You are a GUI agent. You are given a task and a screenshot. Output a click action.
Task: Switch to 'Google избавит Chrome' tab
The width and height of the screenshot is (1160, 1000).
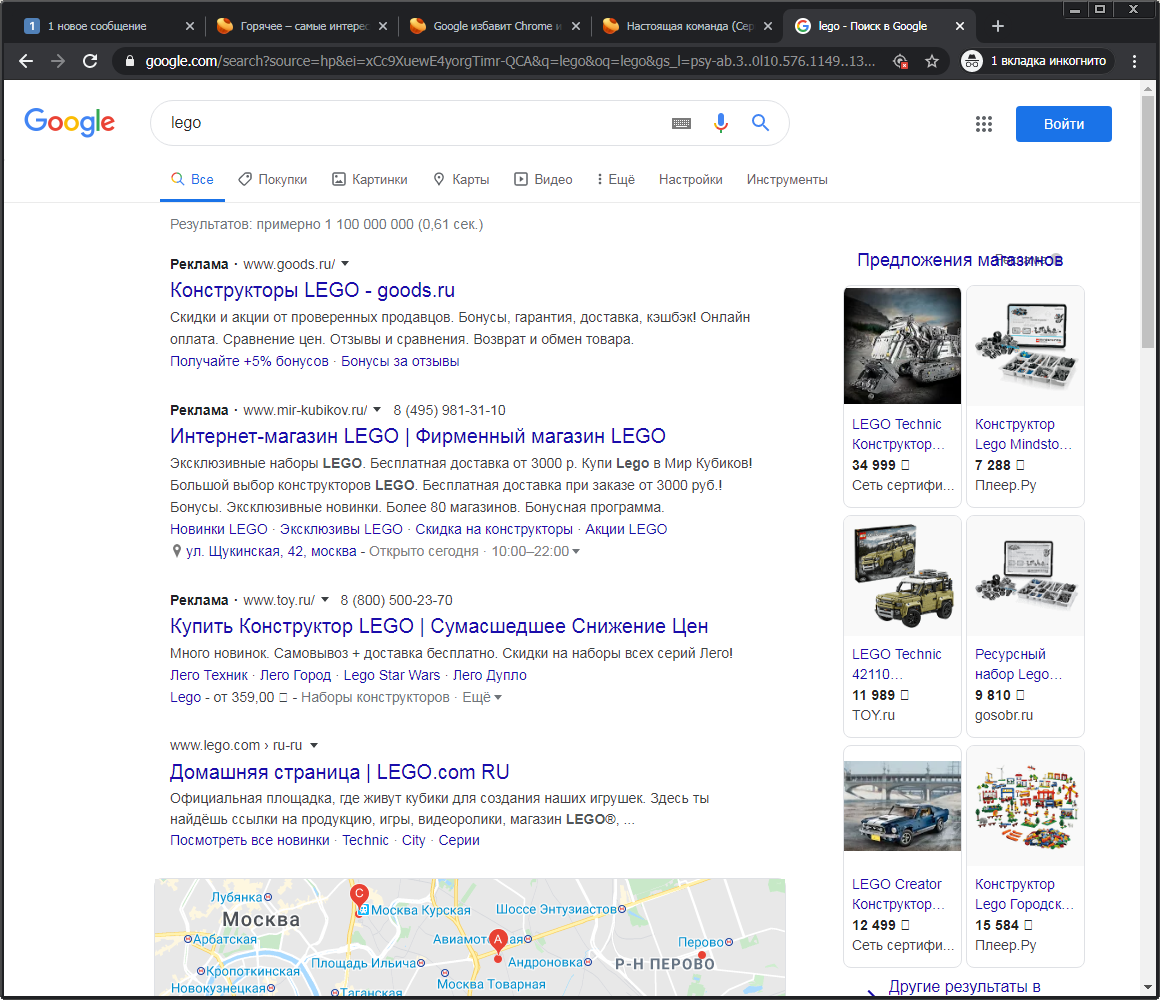pyautogui.click(x=493, y=26)
